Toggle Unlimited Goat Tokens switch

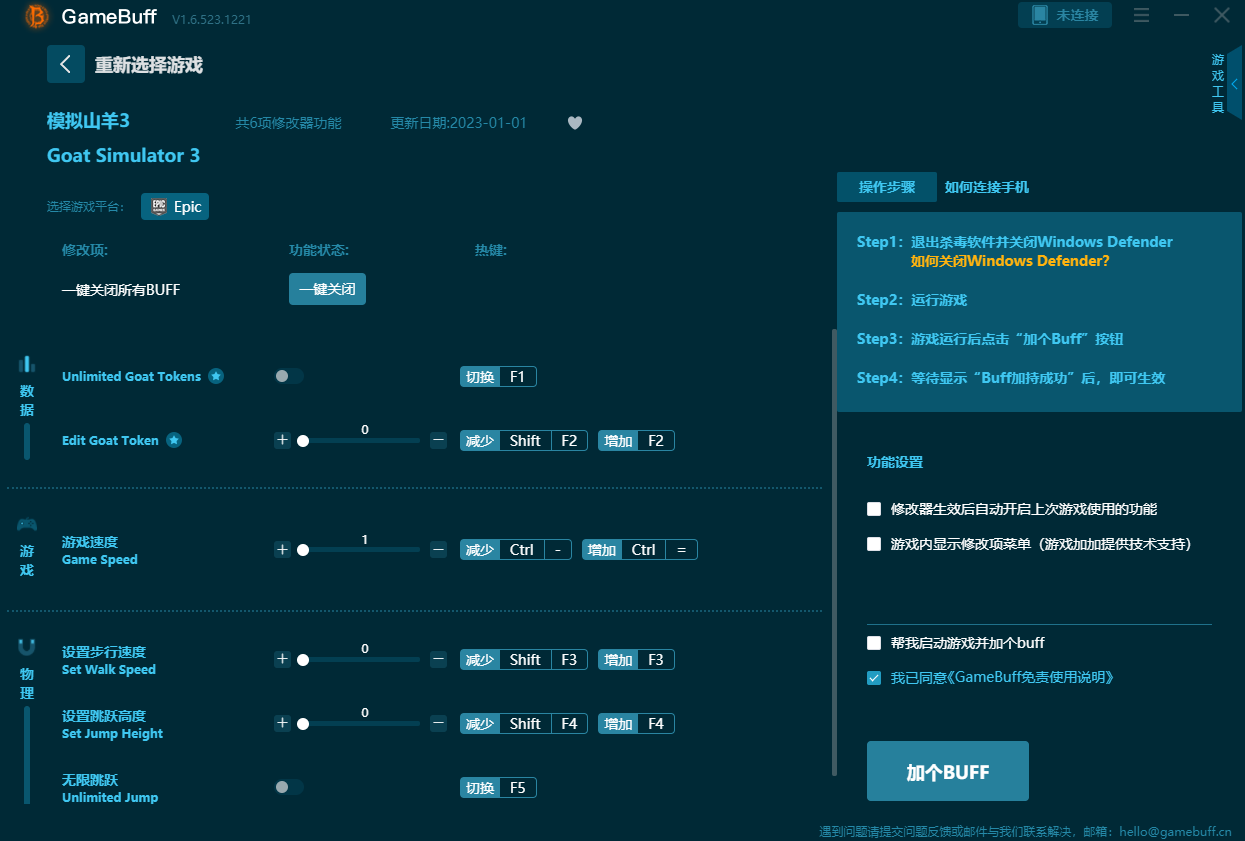(289, 376)
